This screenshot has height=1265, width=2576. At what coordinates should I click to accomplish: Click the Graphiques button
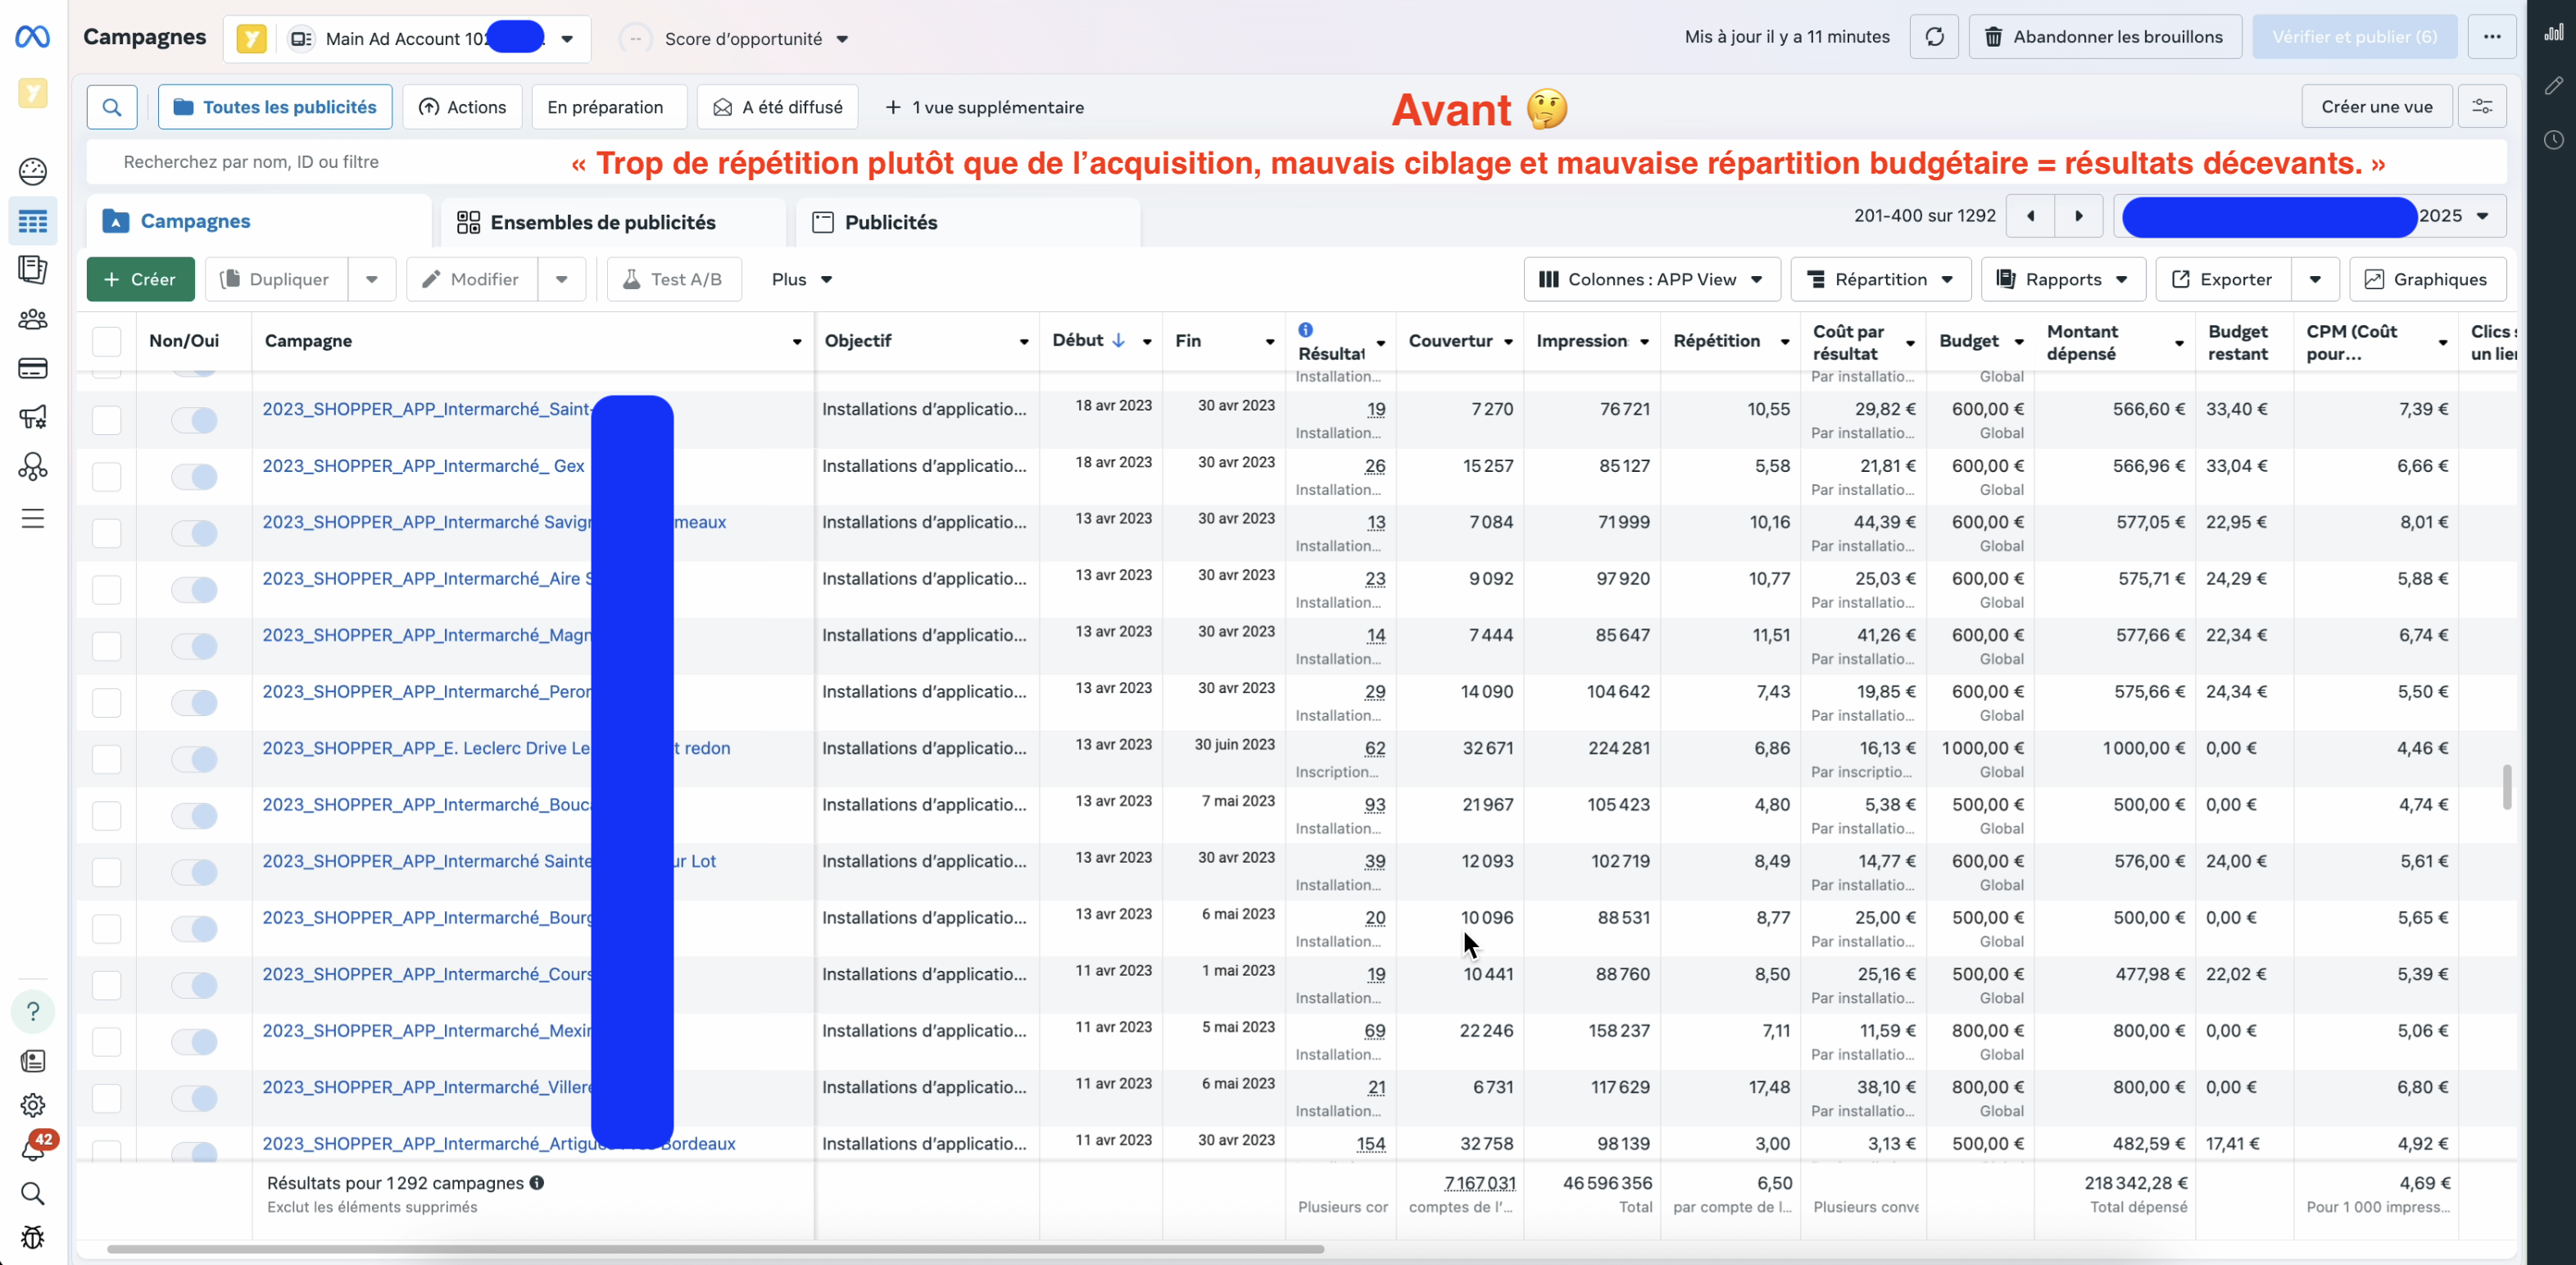[x=2427, y=279]
